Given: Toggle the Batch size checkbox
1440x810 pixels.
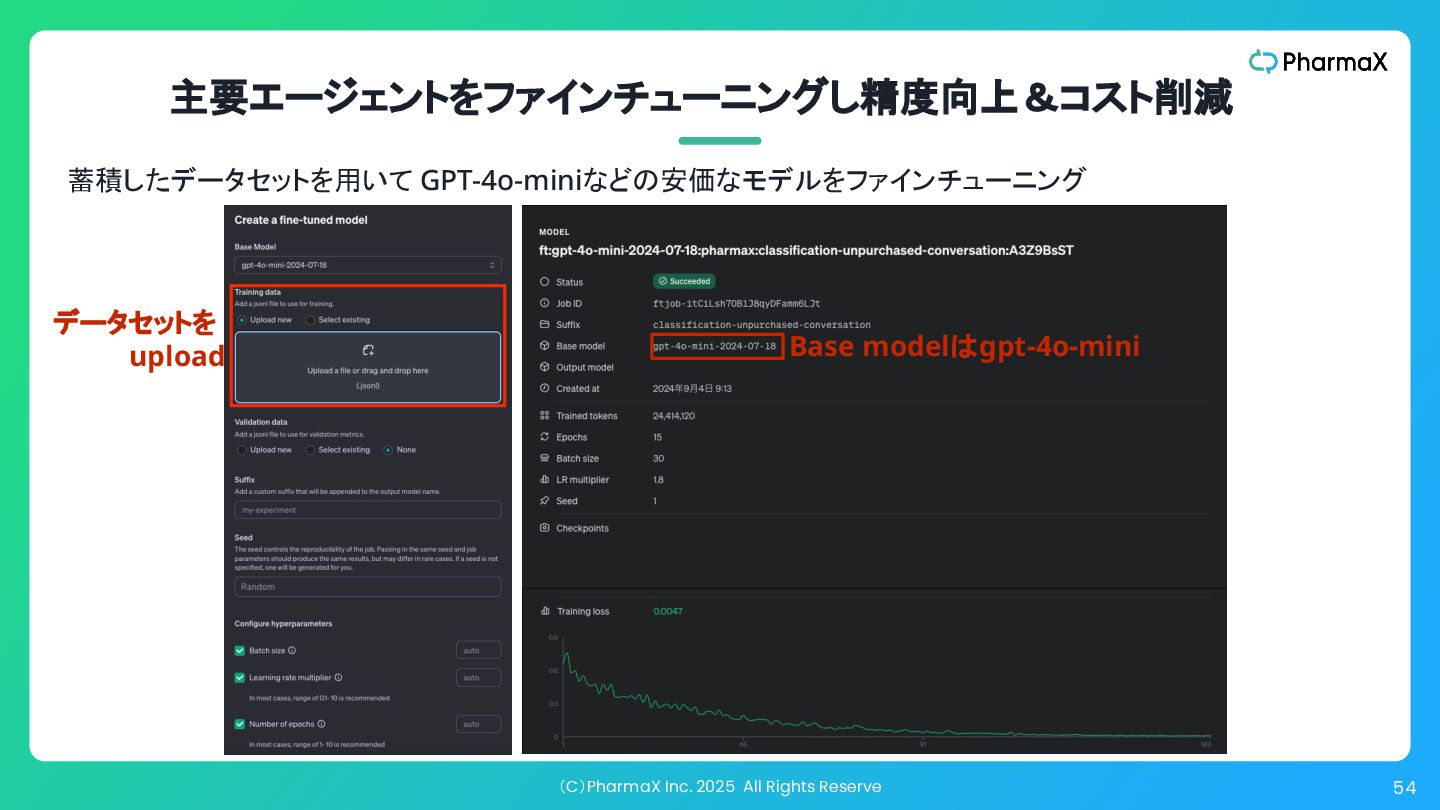Looking at the screenshot, I should pyautogui.click(x=240, y=650).
